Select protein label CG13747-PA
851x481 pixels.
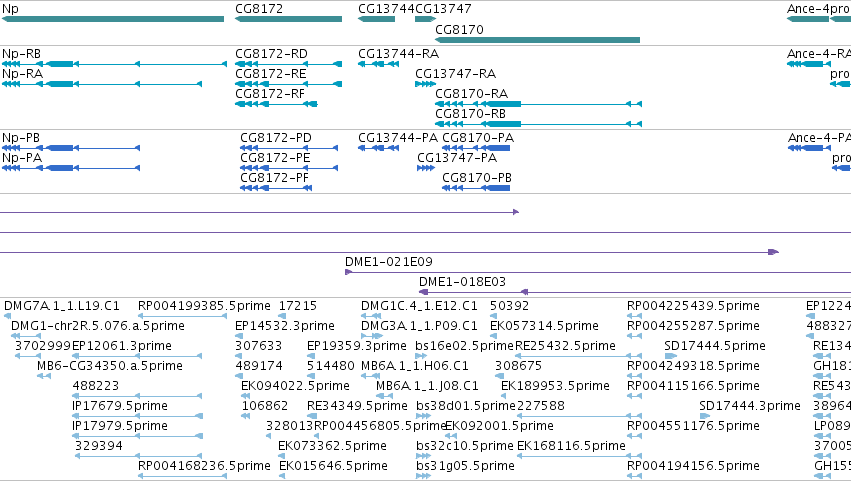pos(457,158)
